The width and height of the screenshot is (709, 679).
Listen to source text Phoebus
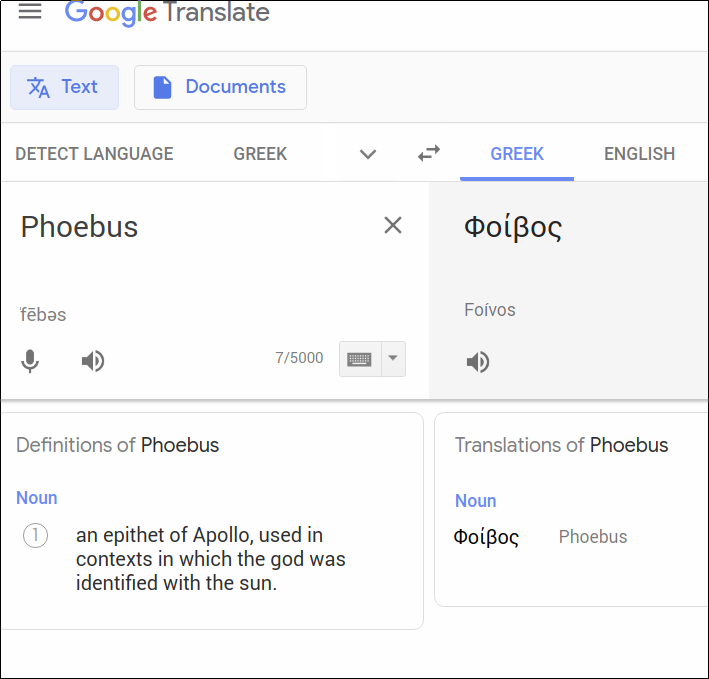pyautogui.click(x=93, y=361)
